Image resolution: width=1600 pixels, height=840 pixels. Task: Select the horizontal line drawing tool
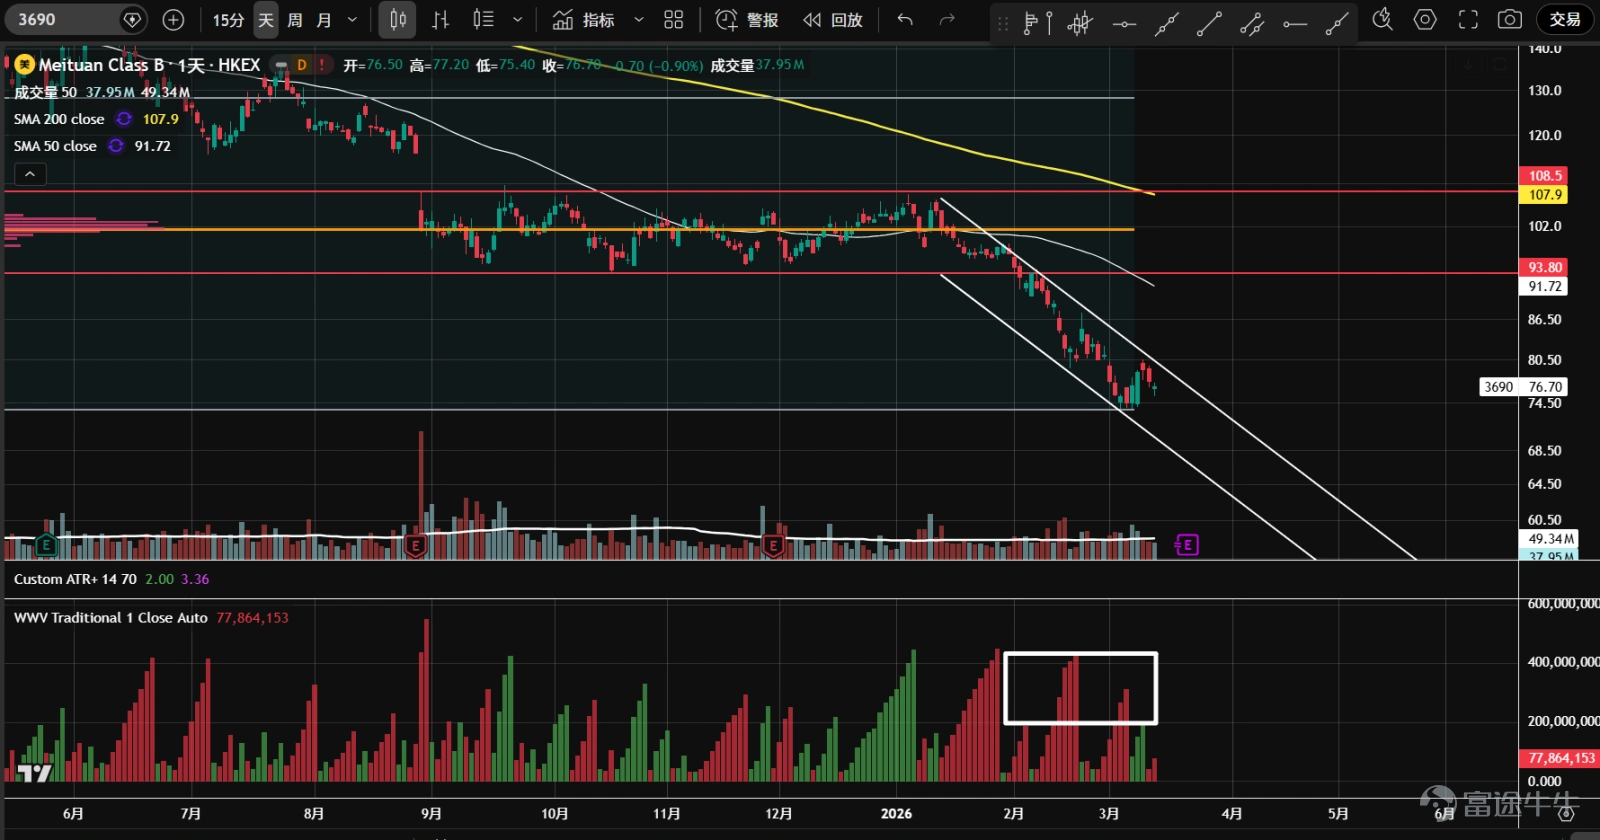(1124, 22)
